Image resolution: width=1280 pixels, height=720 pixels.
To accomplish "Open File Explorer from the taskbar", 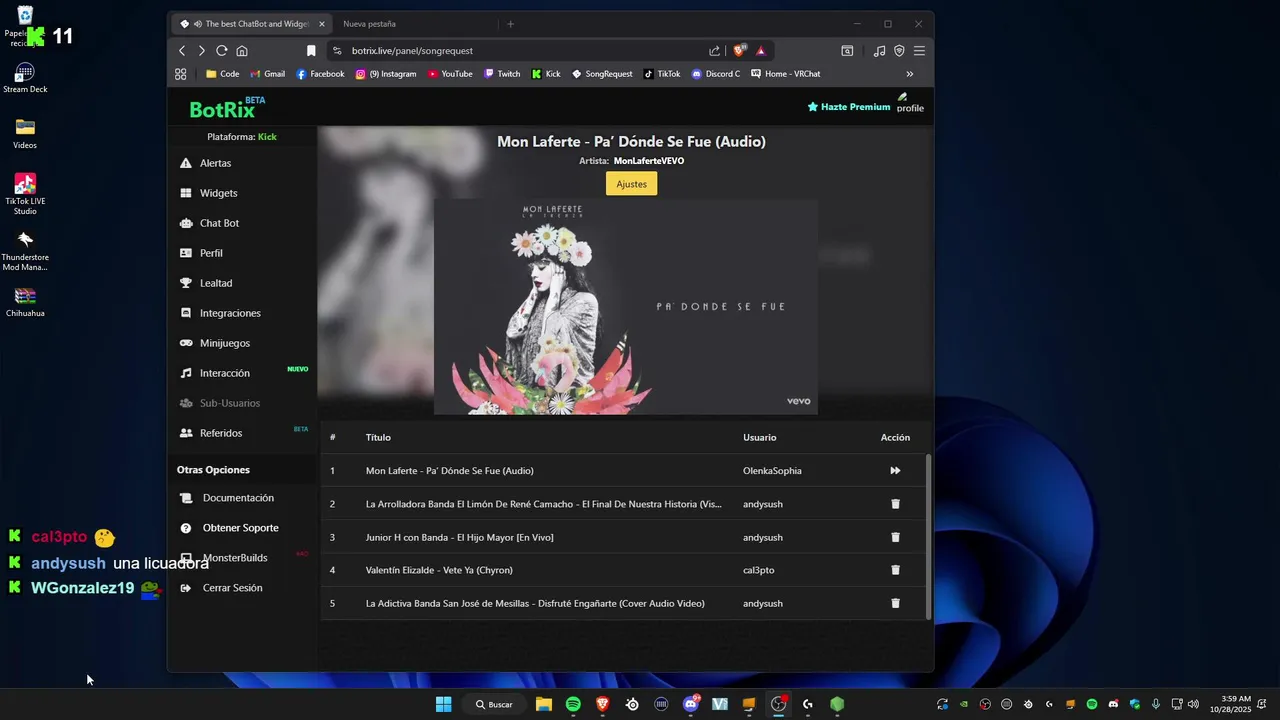I will click(544, 704).
